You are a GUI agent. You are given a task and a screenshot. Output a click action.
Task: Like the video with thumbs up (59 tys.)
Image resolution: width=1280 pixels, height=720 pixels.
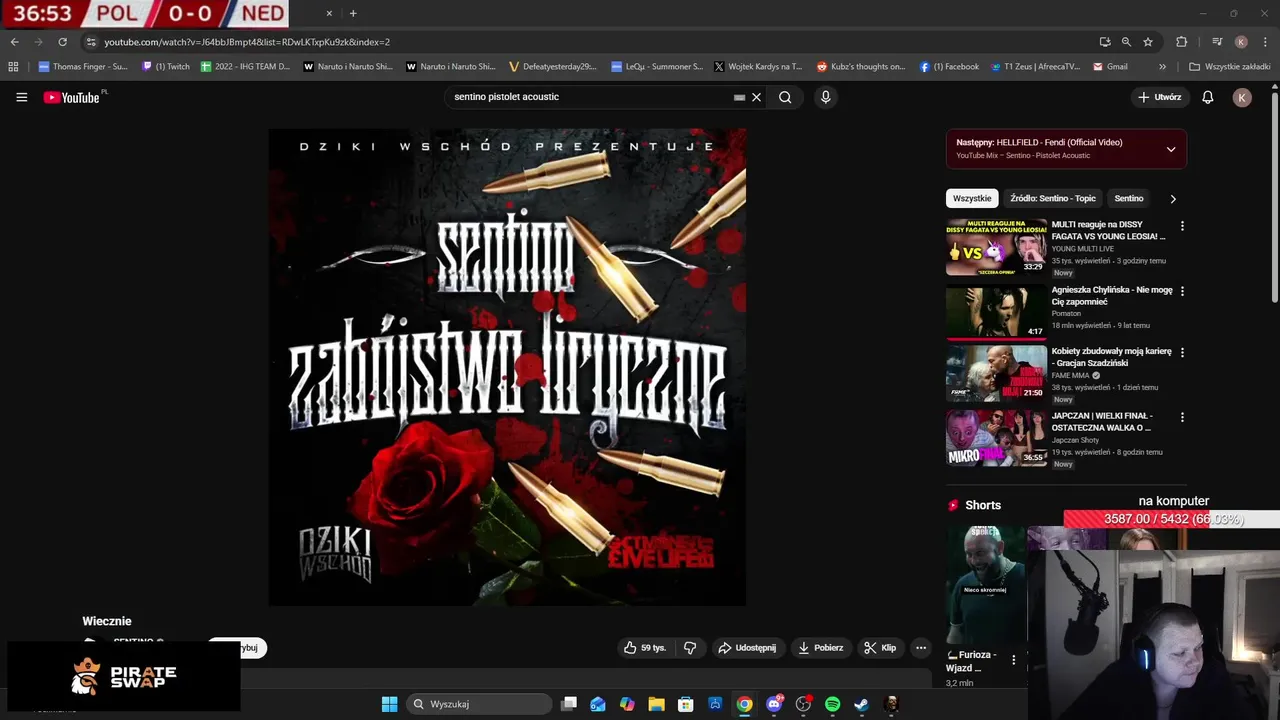click(645, 648)
